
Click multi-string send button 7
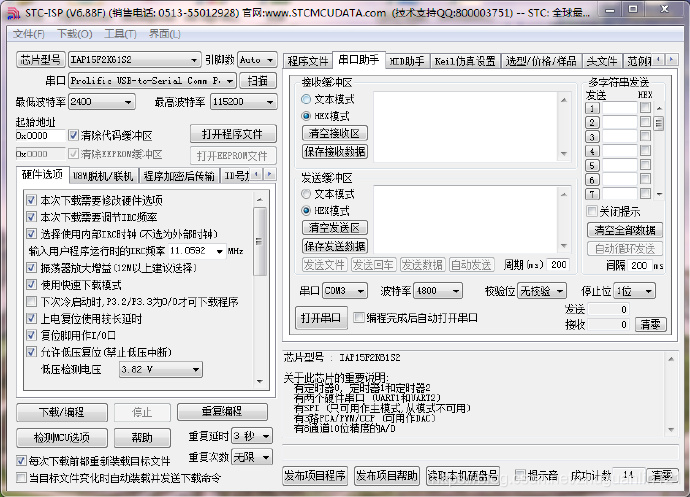point(592,194)
